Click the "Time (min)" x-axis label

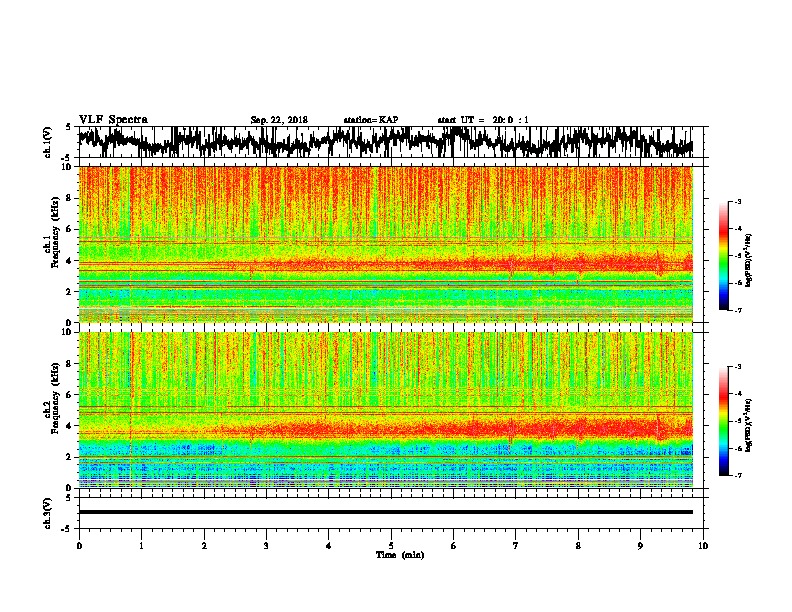point(400,555)
